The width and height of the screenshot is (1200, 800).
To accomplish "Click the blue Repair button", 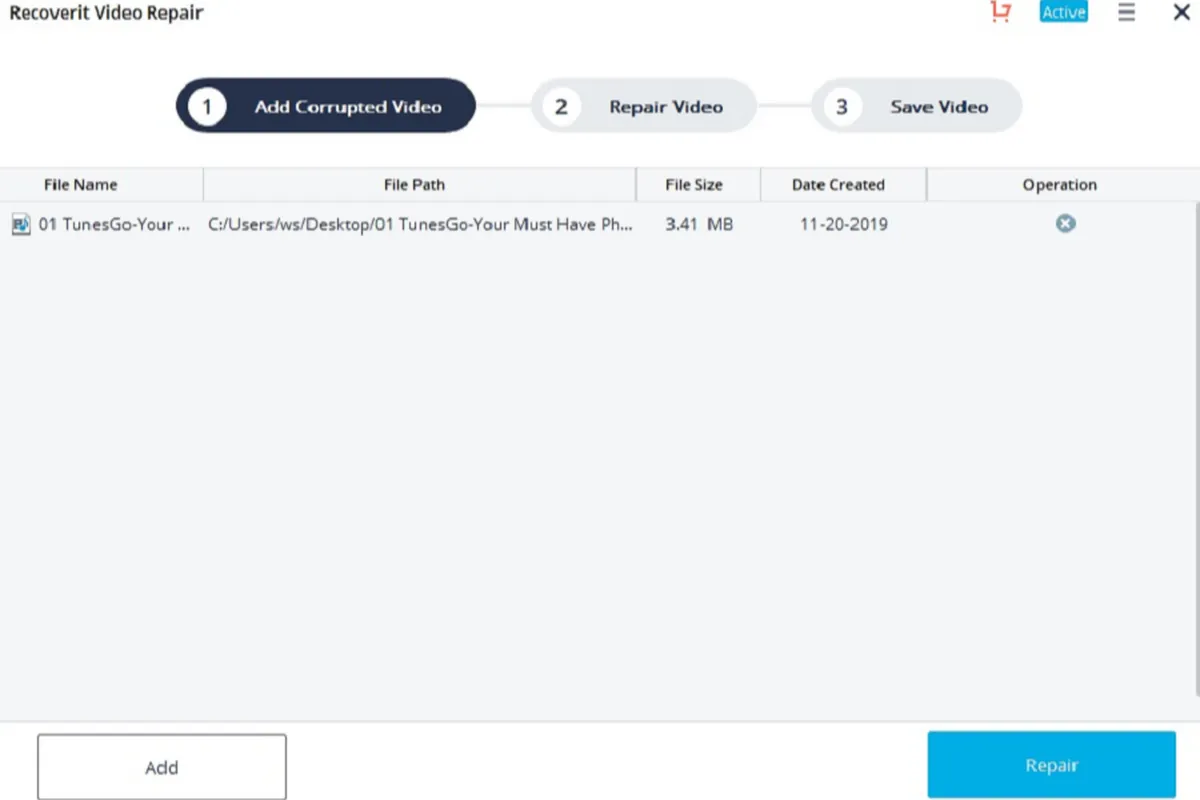I will click(1052, 765).
